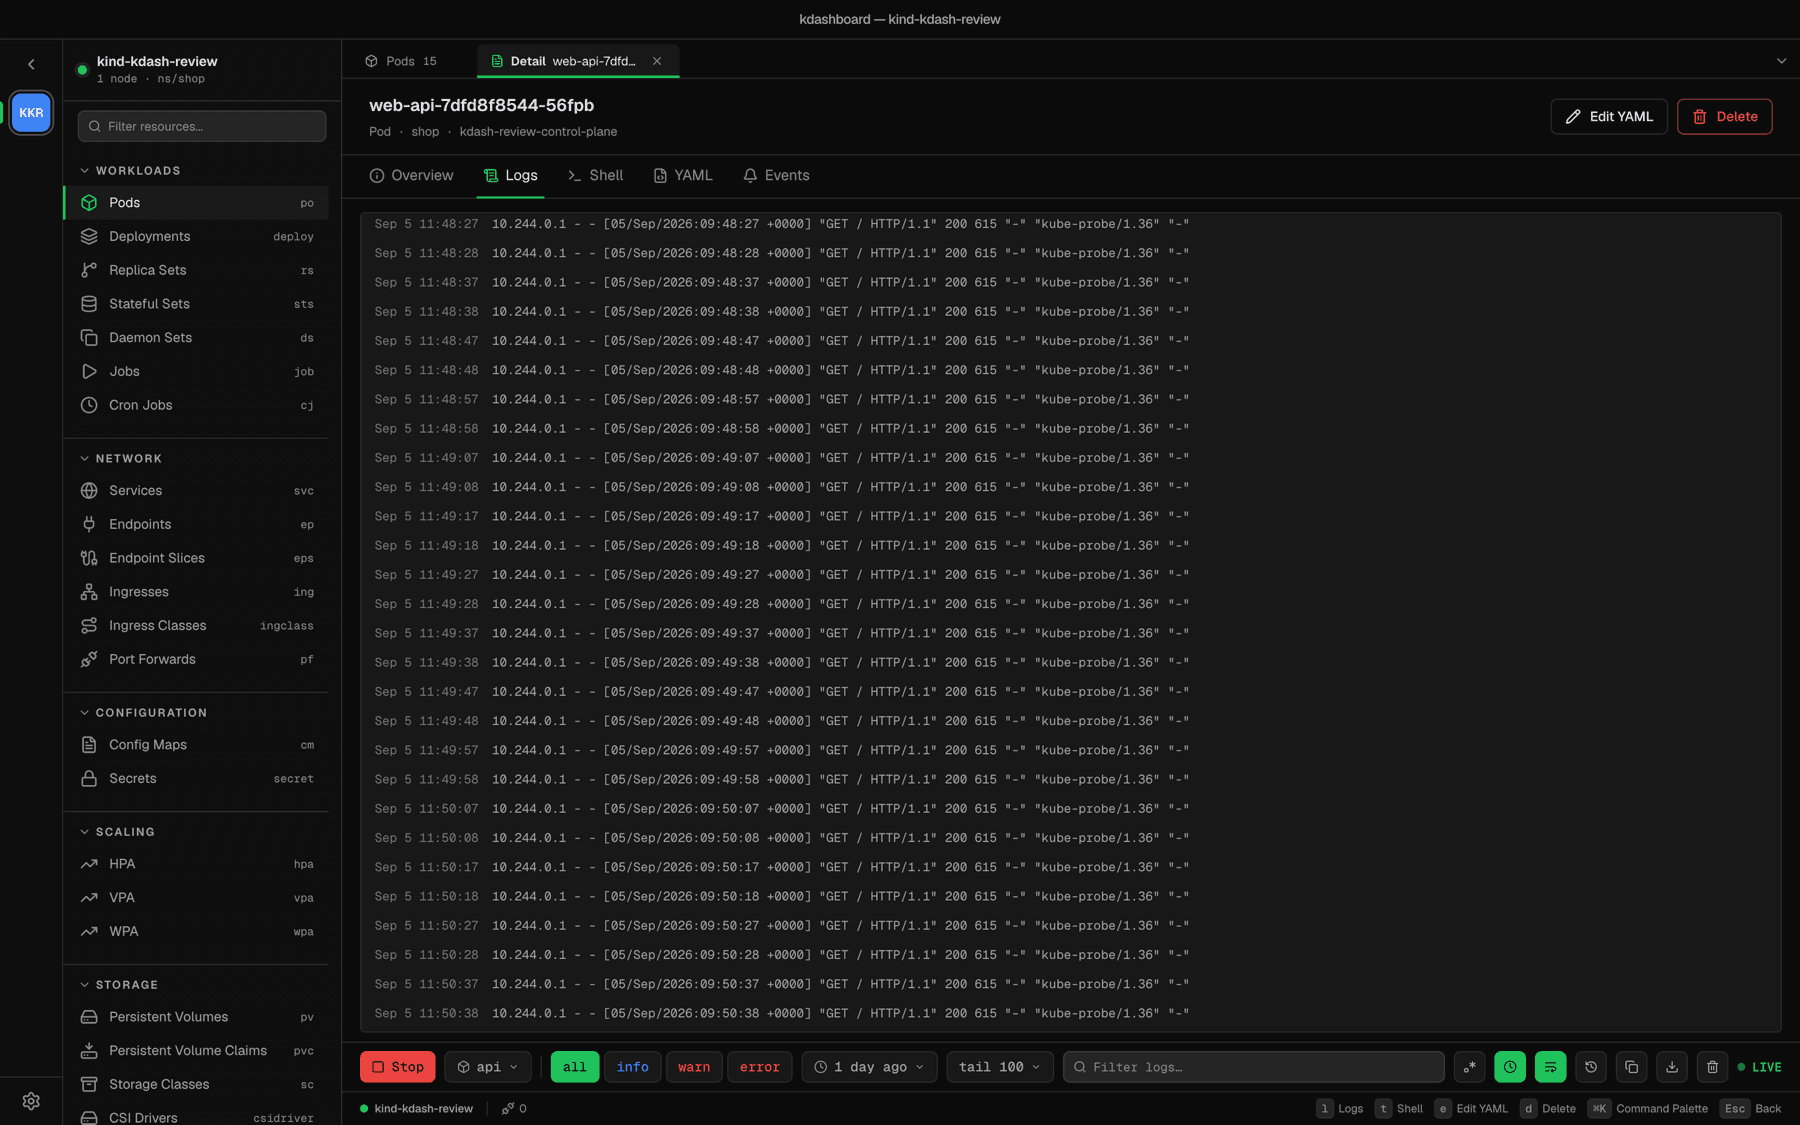Open the 'api' container dropdown
The width and height of the screenshot is (1800, 1125).
488,1067
